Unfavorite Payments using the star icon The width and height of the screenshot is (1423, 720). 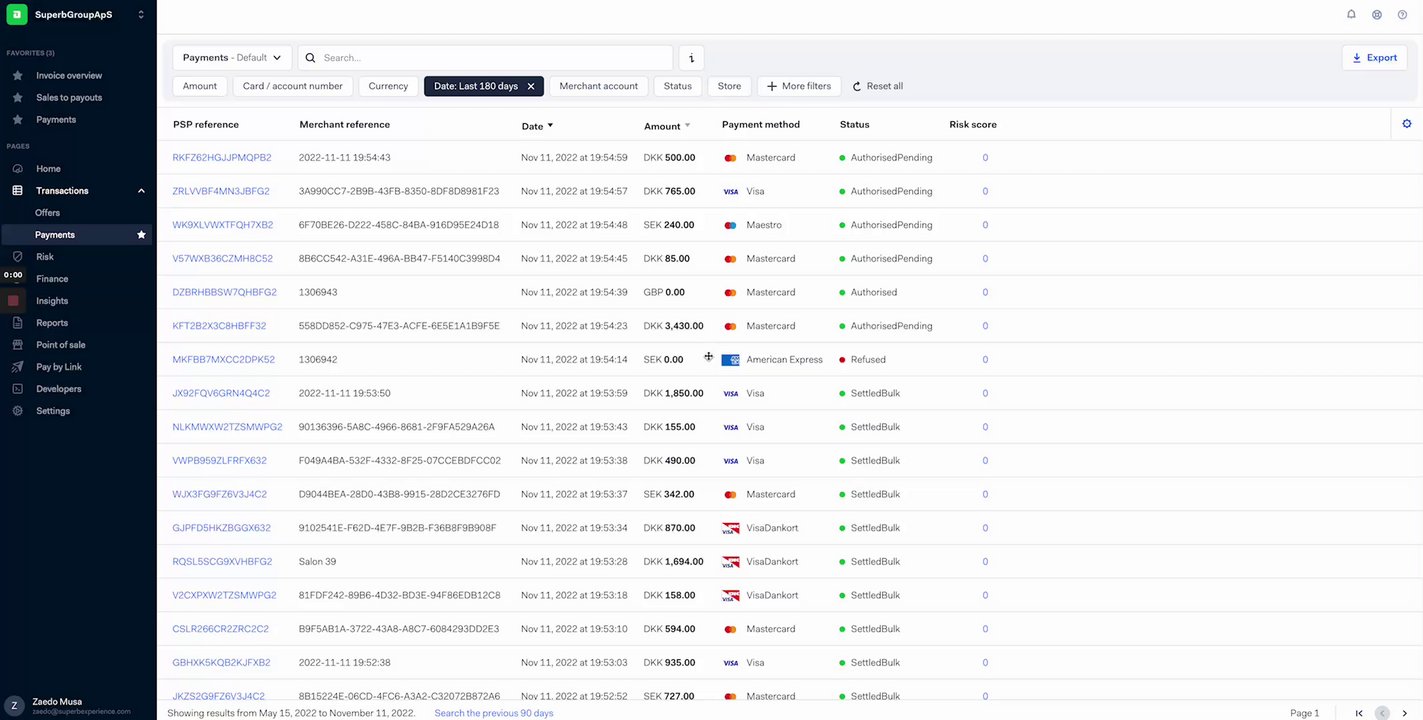tap(141, 235)
